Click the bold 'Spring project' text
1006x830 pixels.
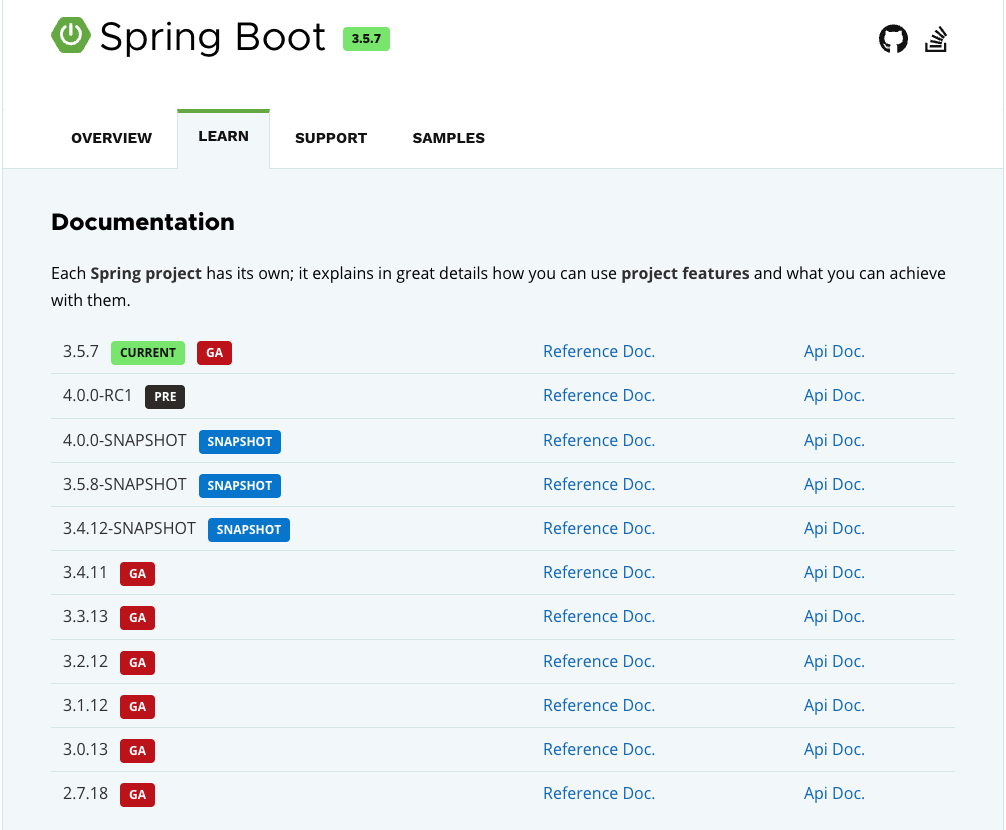tap(146, 273)
